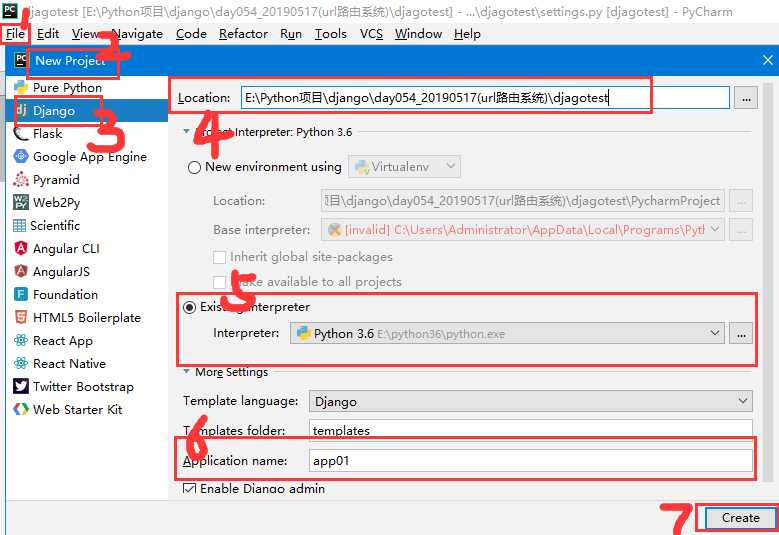Viewport: 779px width, 535px height.
Task: Click the Application name field app01
Action: (531, 460)
